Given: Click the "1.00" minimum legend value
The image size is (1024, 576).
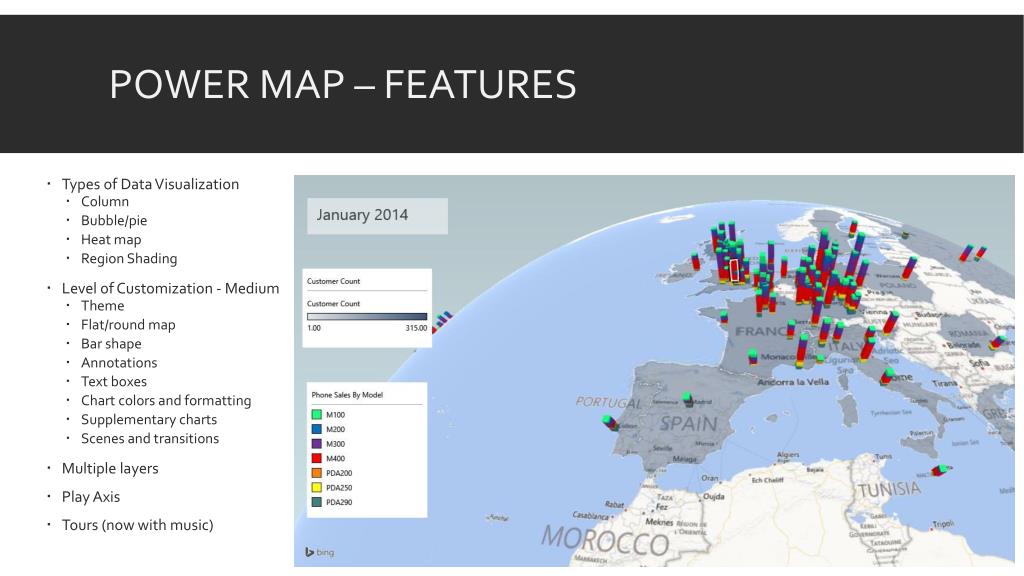Looking at the screenshot, I should point(314,328).
